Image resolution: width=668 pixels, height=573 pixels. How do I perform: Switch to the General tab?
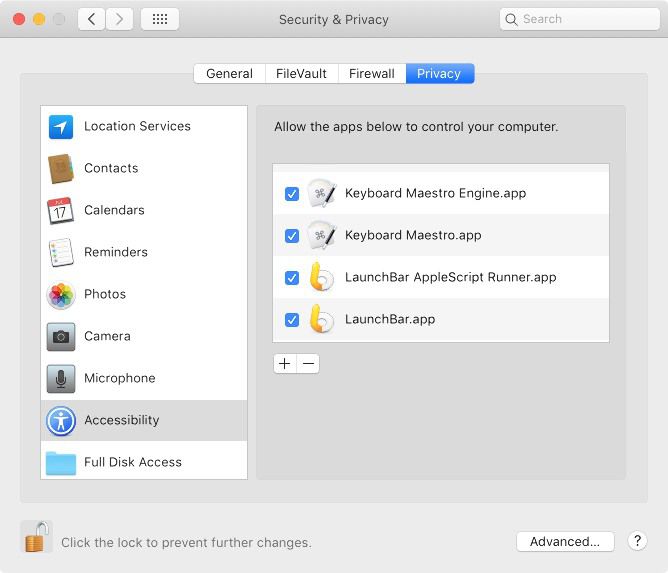[x=229, y=74]
